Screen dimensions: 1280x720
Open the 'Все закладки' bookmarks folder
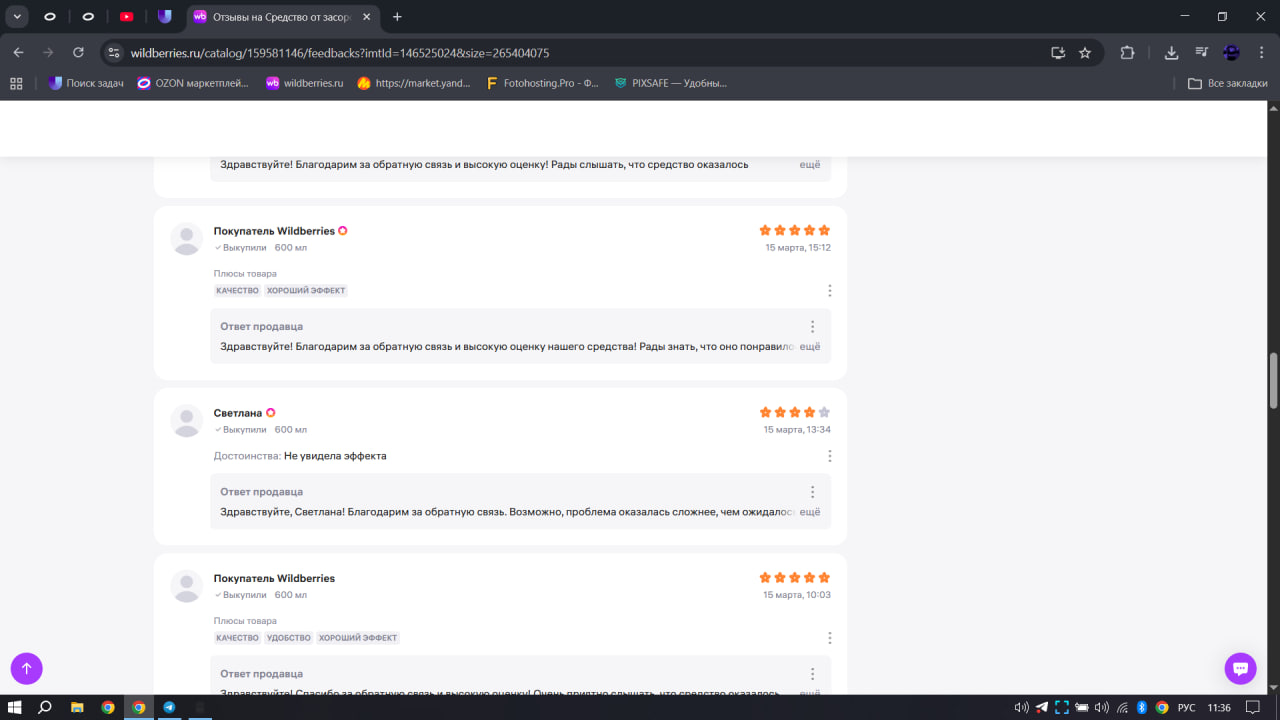point(1227,83)
